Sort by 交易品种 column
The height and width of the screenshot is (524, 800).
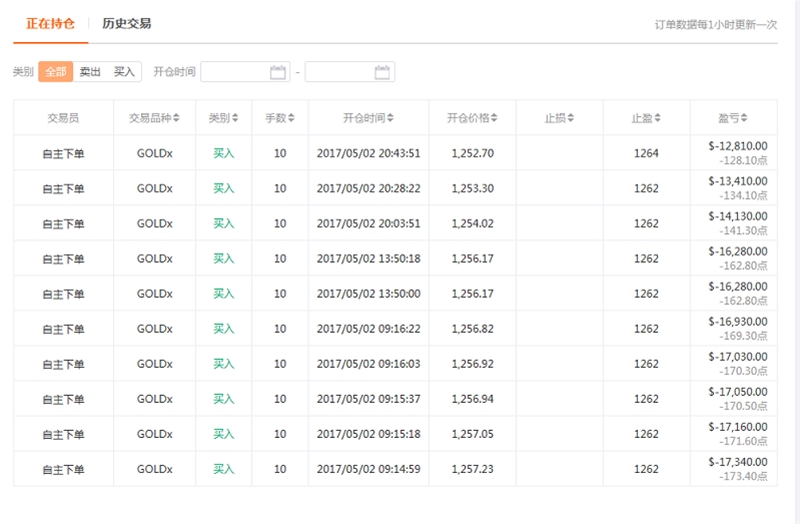(154, 118)
